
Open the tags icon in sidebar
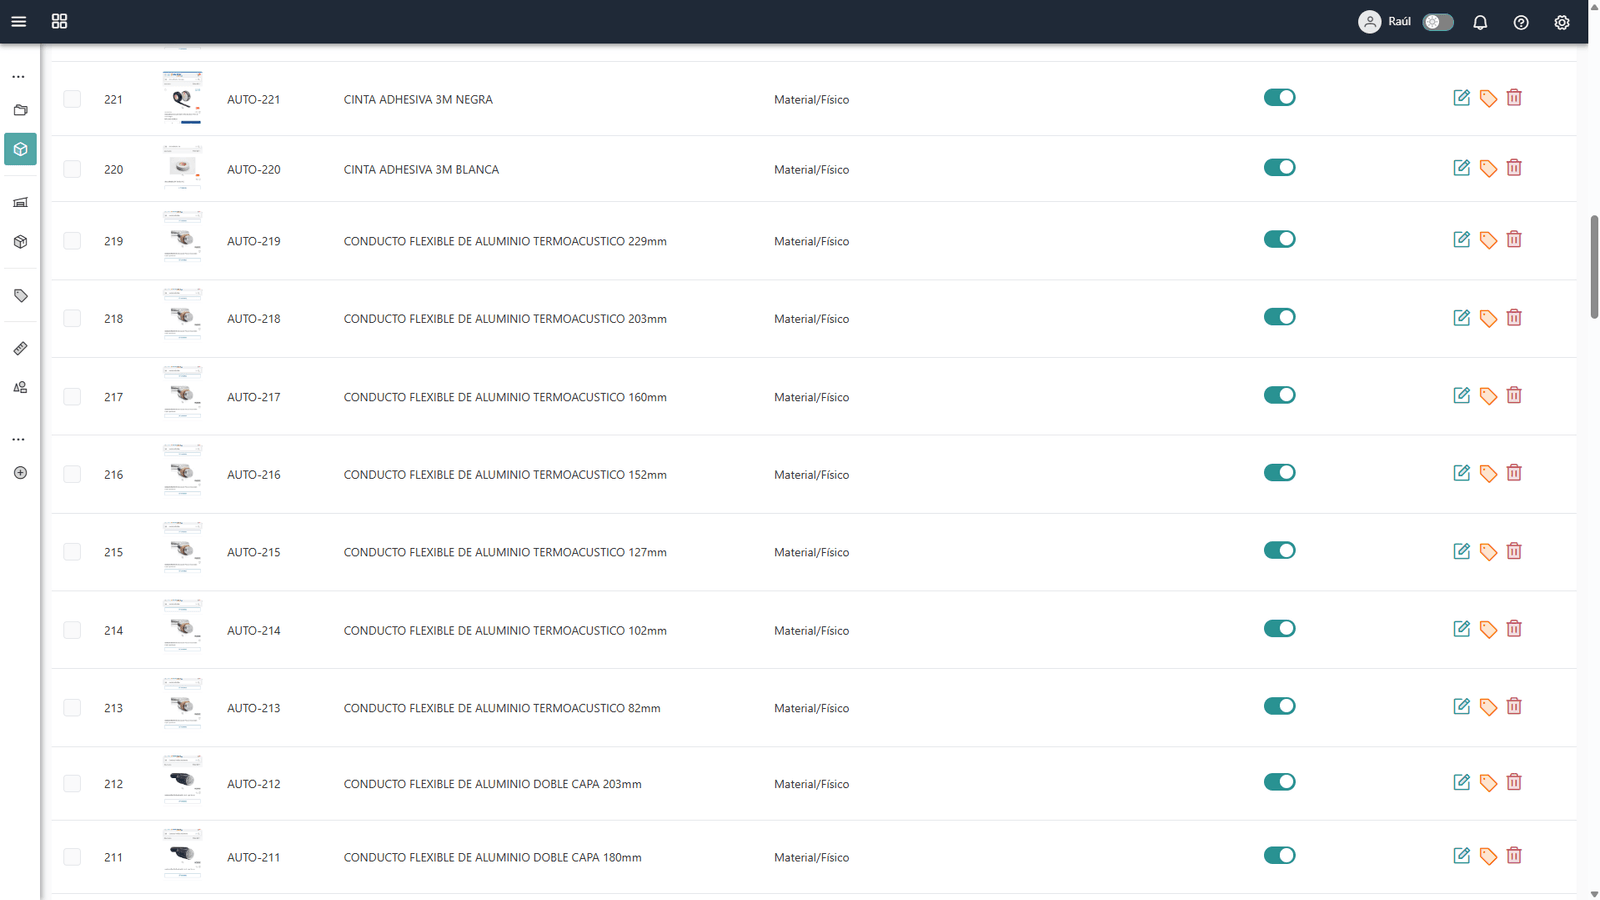pos(20,296)
